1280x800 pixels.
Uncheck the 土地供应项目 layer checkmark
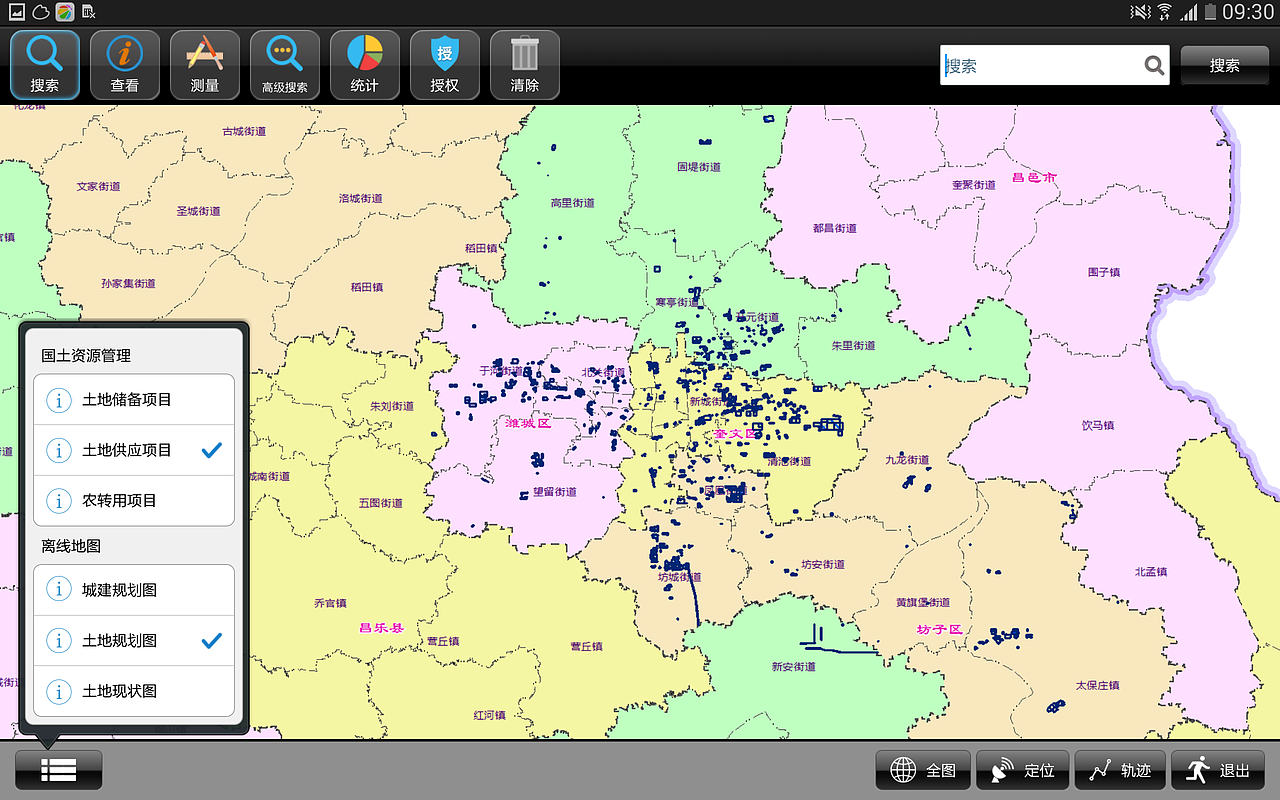pos(211,450)
